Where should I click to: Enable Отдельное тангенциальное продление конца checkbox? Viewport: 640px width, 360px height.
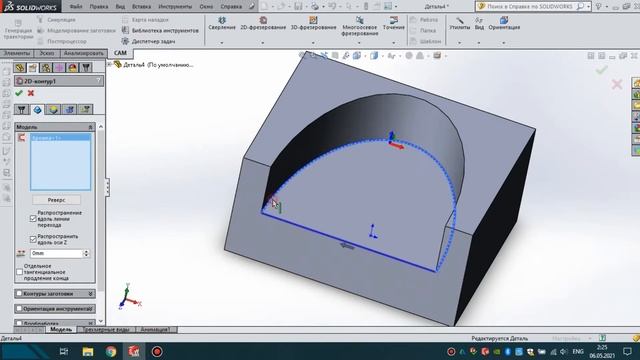click(19, 272)
